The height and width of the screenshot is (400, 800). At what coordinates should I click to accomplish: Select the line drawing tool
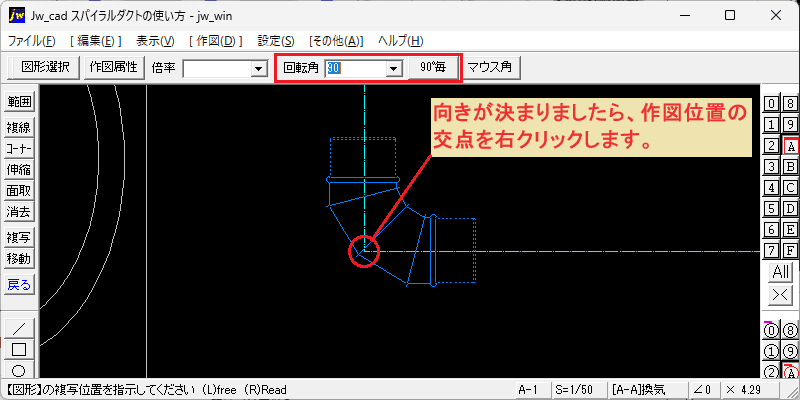click(x=19, y=327)
